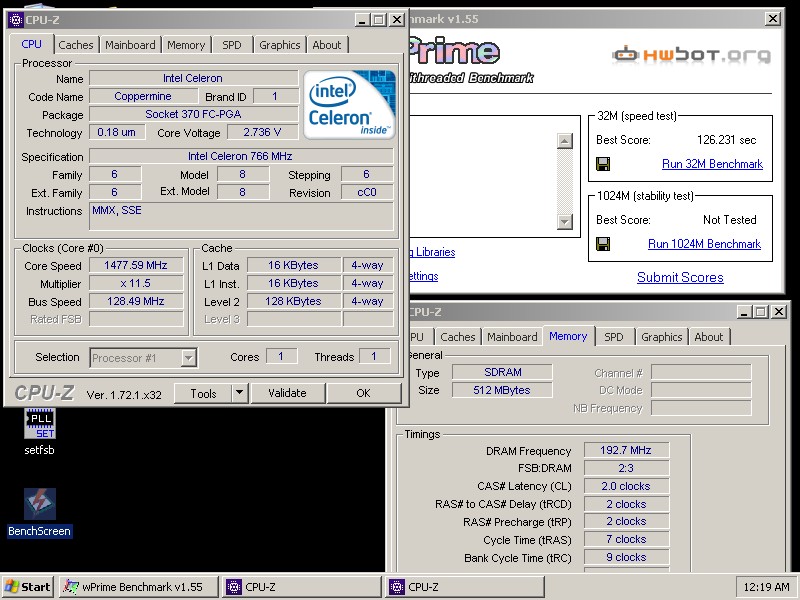Click Run 1024M Benchmark link
This screenshot has width=800, height=600.
(x=704, y=244)
